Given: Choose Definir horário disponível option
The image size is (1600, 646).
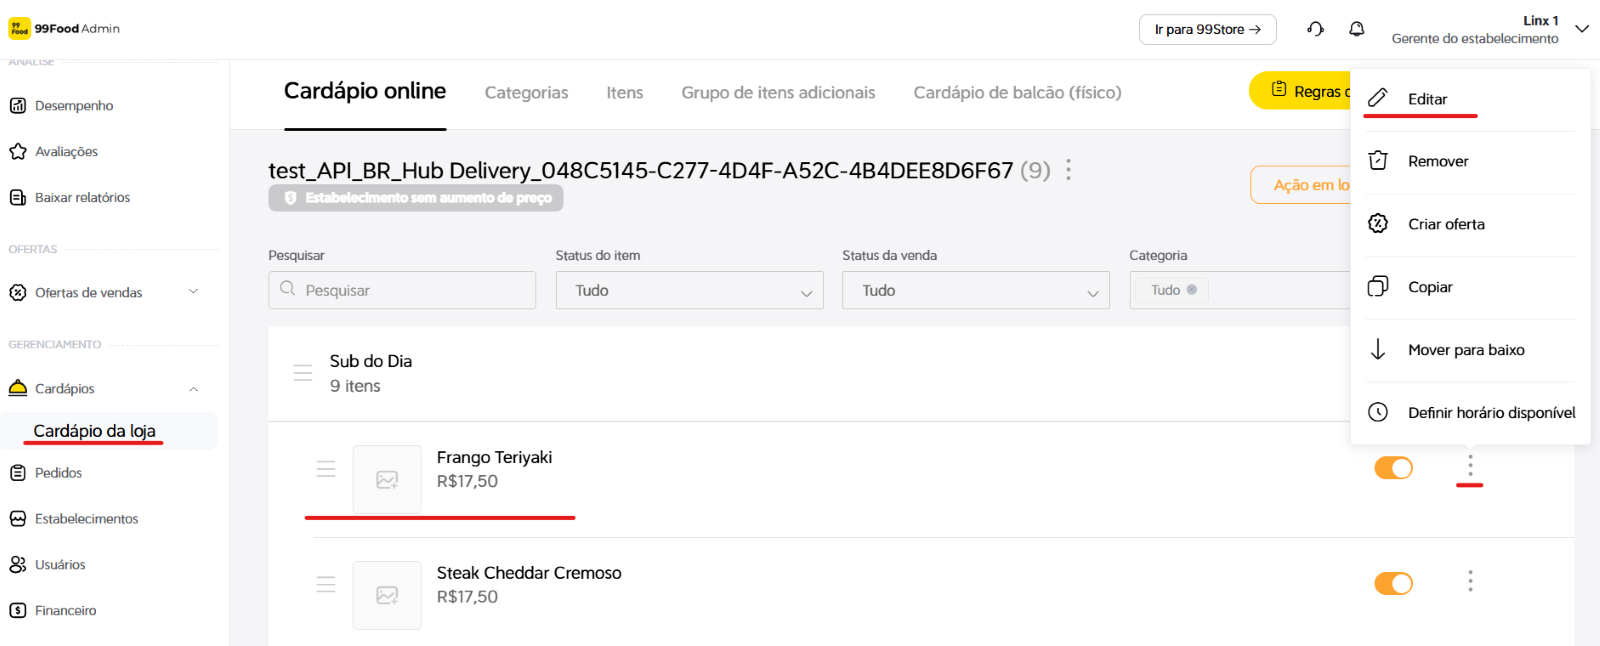Looking at the screenshot, I should coord(1470,412).
